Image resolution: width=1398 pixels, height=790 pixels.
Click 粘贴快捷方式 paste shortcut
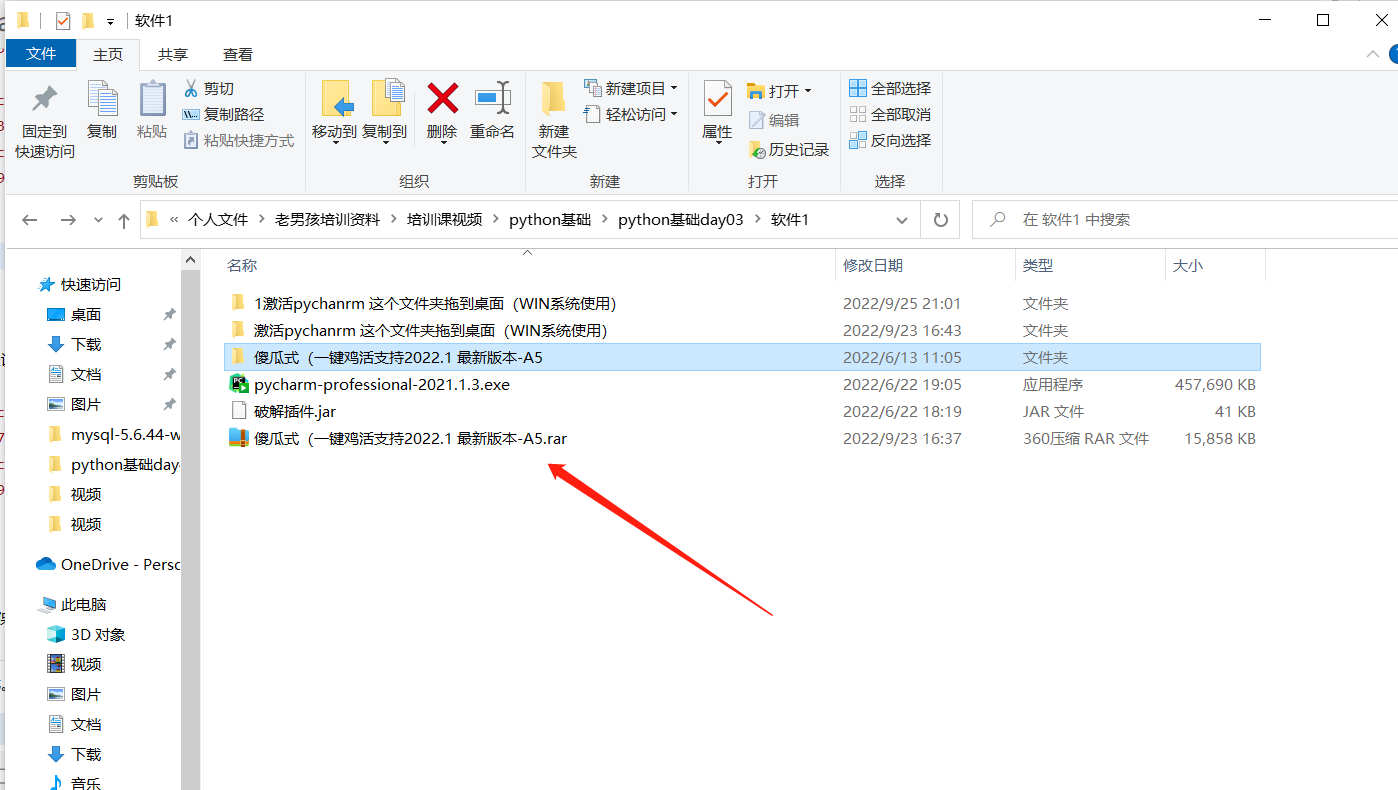coord(238,141)
